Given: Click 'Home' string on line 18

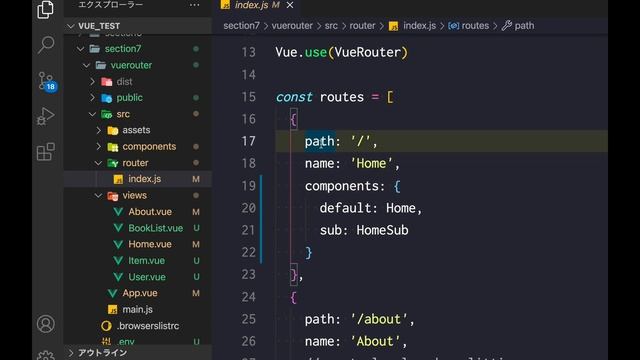Looking at the screenshot, I should [371, 163].
